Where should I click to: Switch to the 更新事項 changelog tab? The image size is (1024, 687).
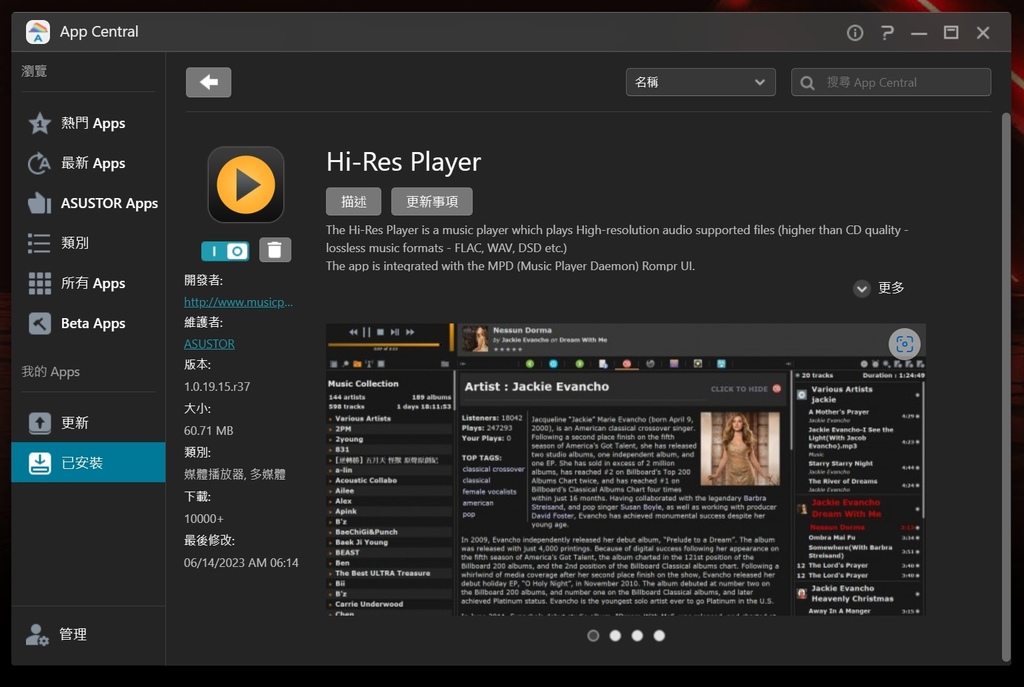pyautogui.click(x=432, y=202)
